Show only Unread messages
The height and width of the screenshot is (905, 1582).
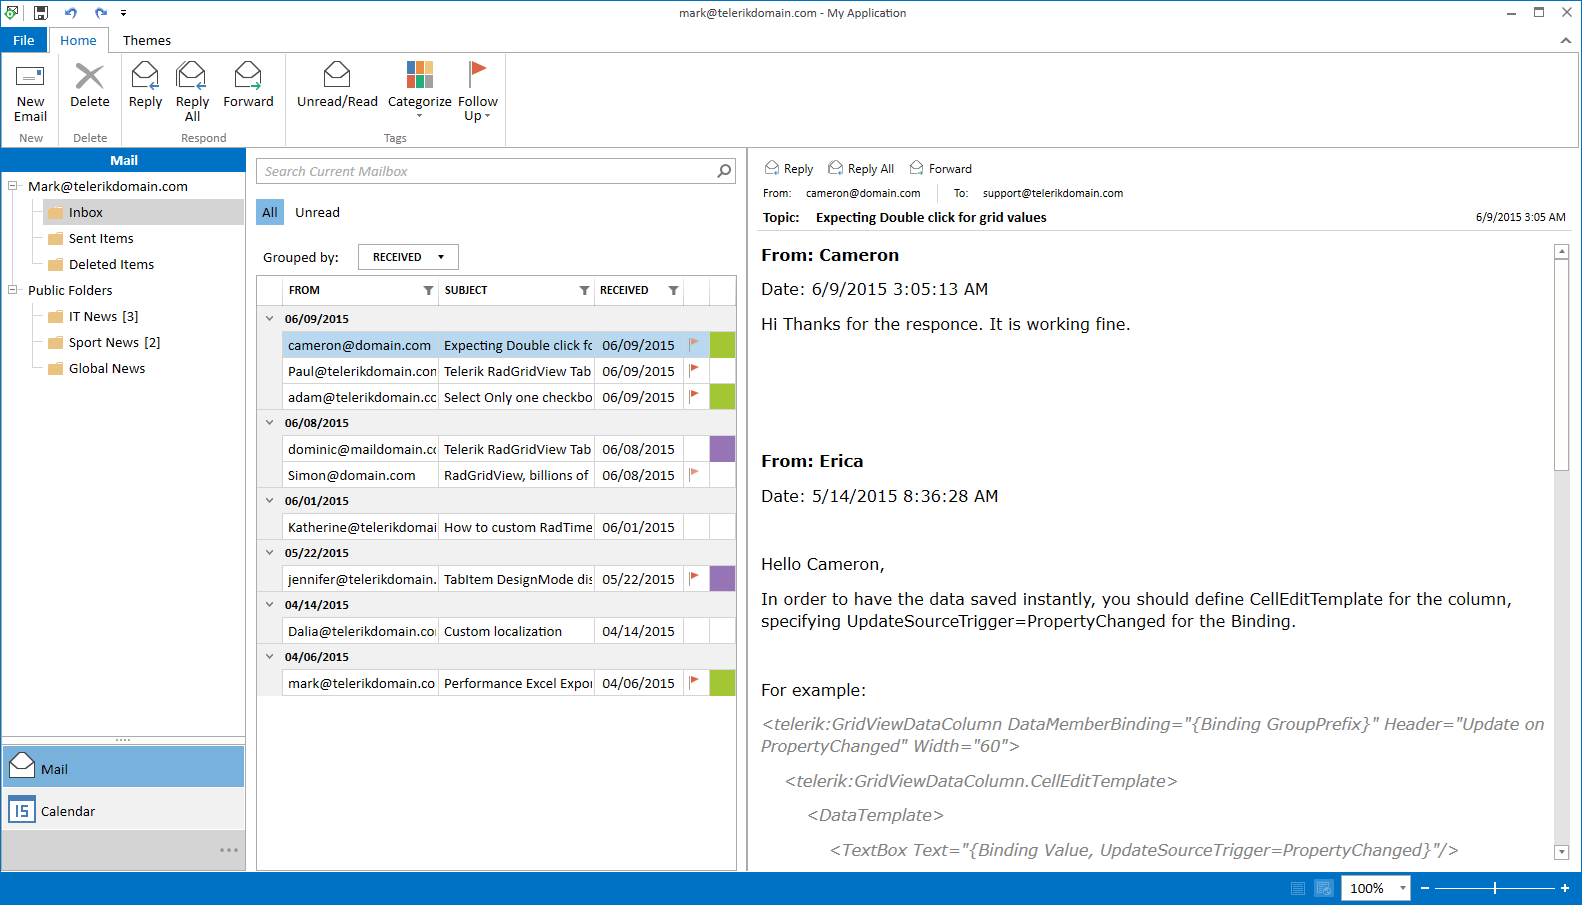[x=317, y=212]
